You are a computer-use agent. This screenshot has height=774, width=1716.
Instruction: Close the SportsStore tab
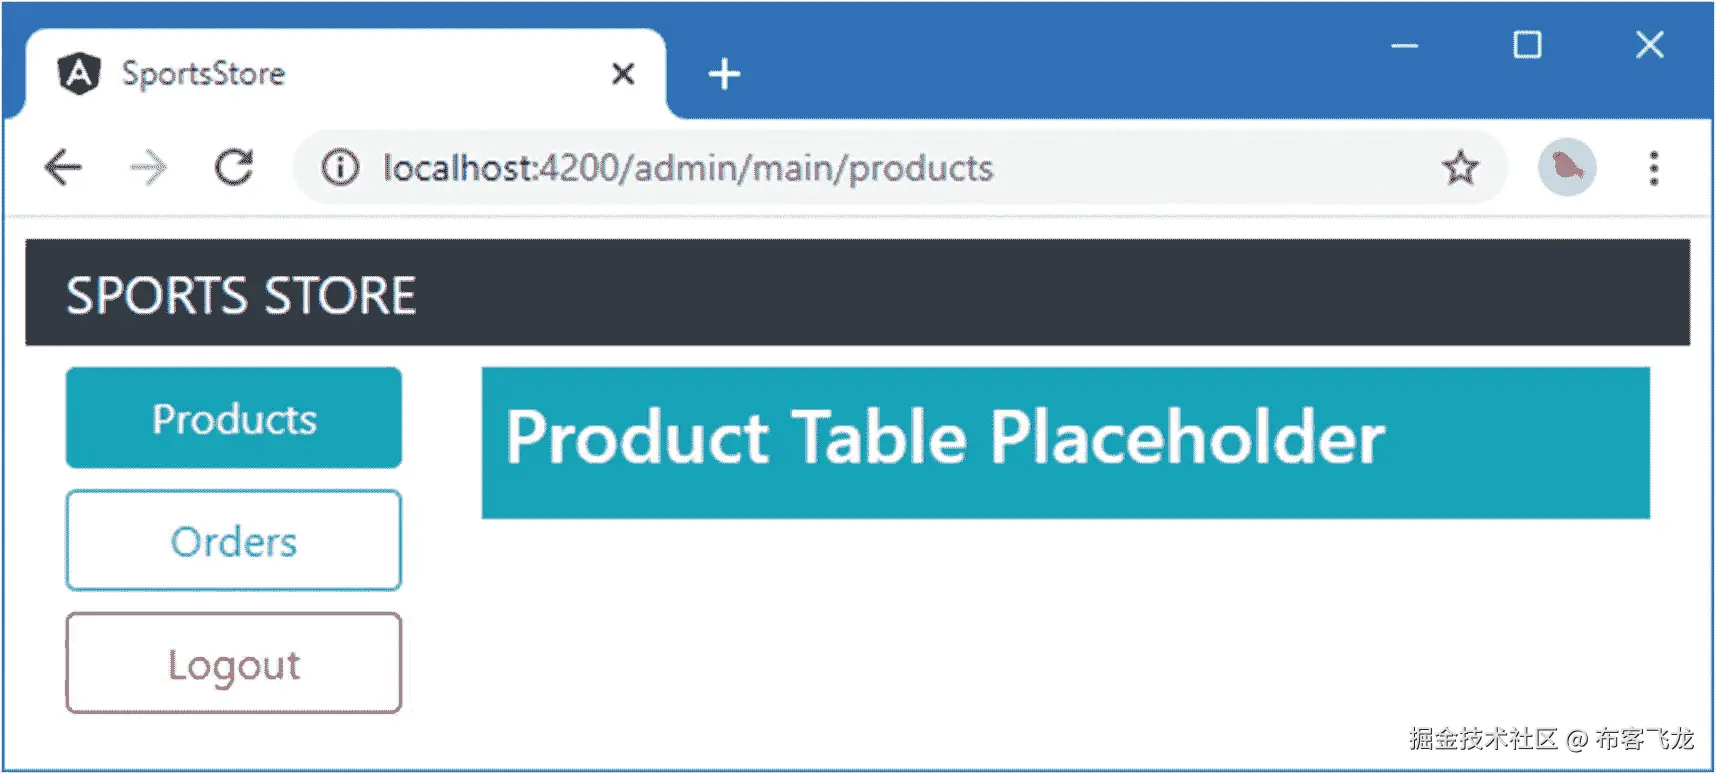point(623,74)
